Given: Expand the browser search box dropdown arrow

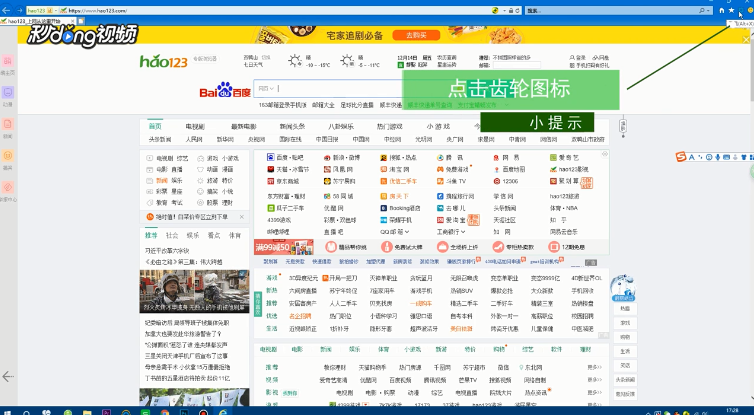Looking at the screenshot, I should point(709,10).
